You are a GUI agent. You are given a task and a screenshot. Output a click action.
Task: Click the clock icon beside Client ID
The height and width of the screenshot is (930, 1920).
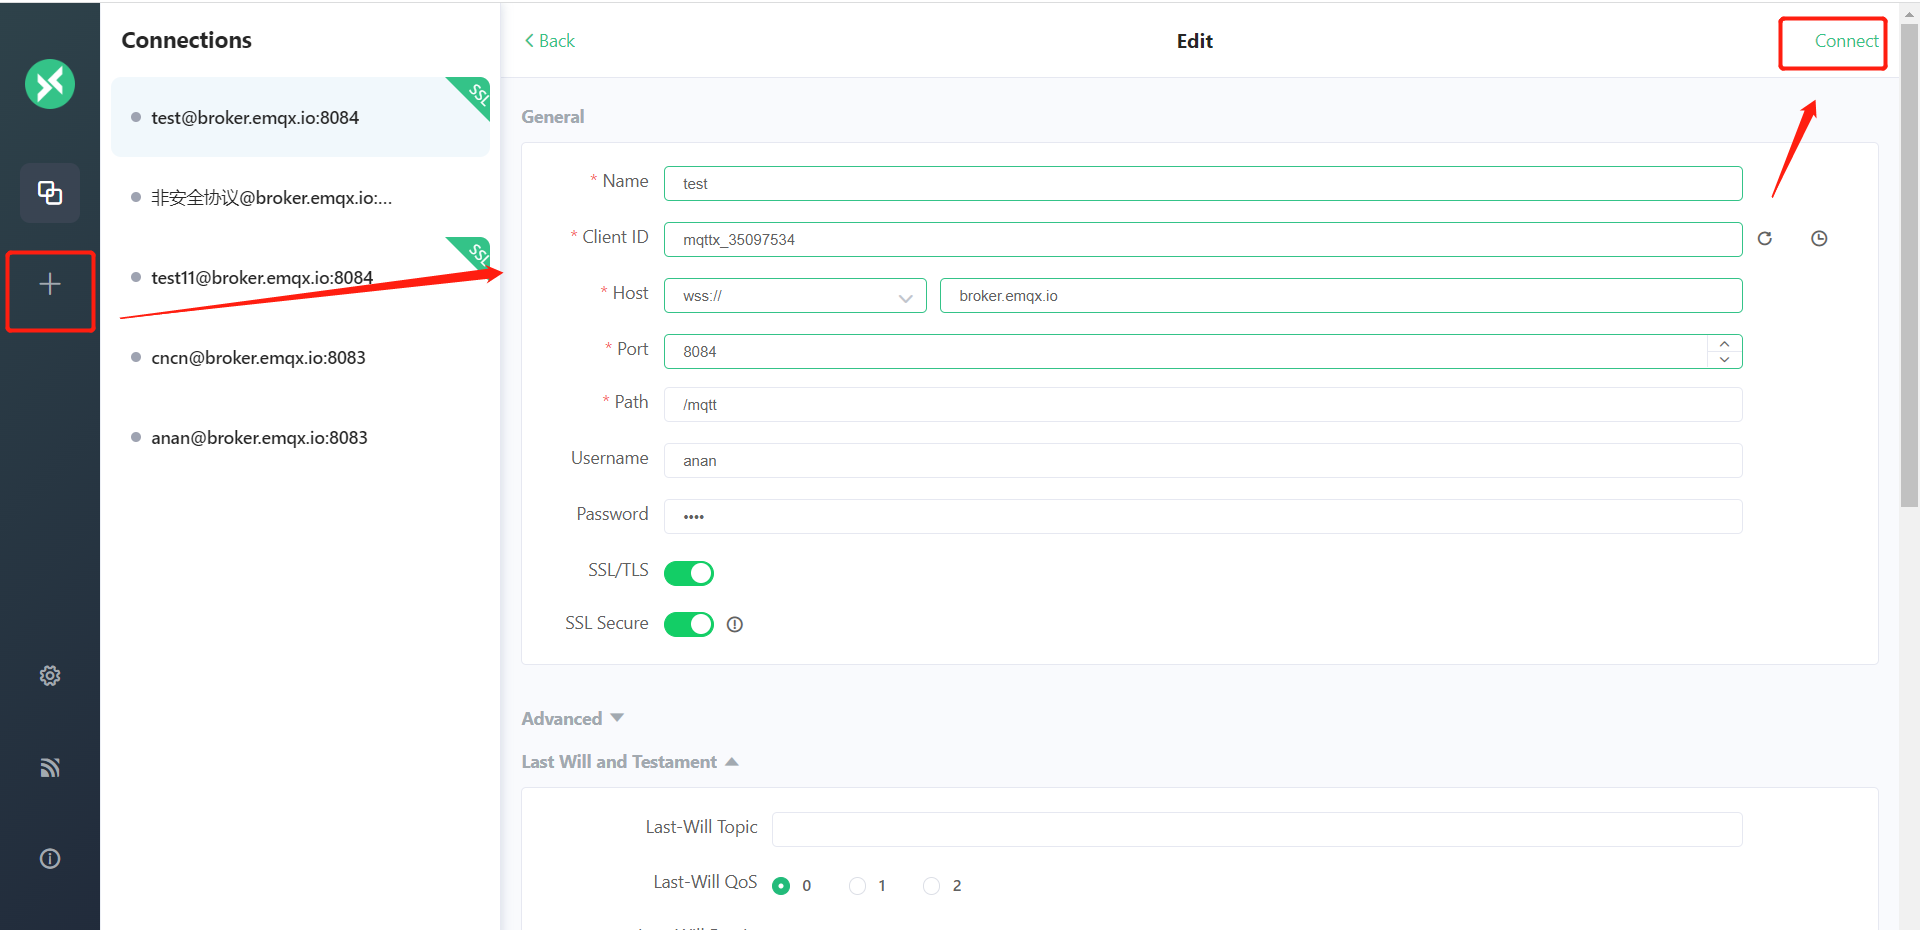1819,238
